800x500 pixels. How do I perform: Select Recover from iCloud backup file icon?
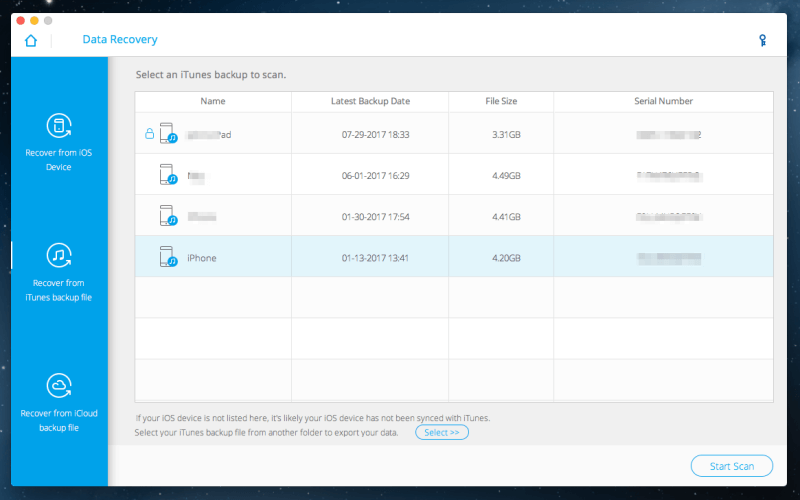click(x=59, y=385)
